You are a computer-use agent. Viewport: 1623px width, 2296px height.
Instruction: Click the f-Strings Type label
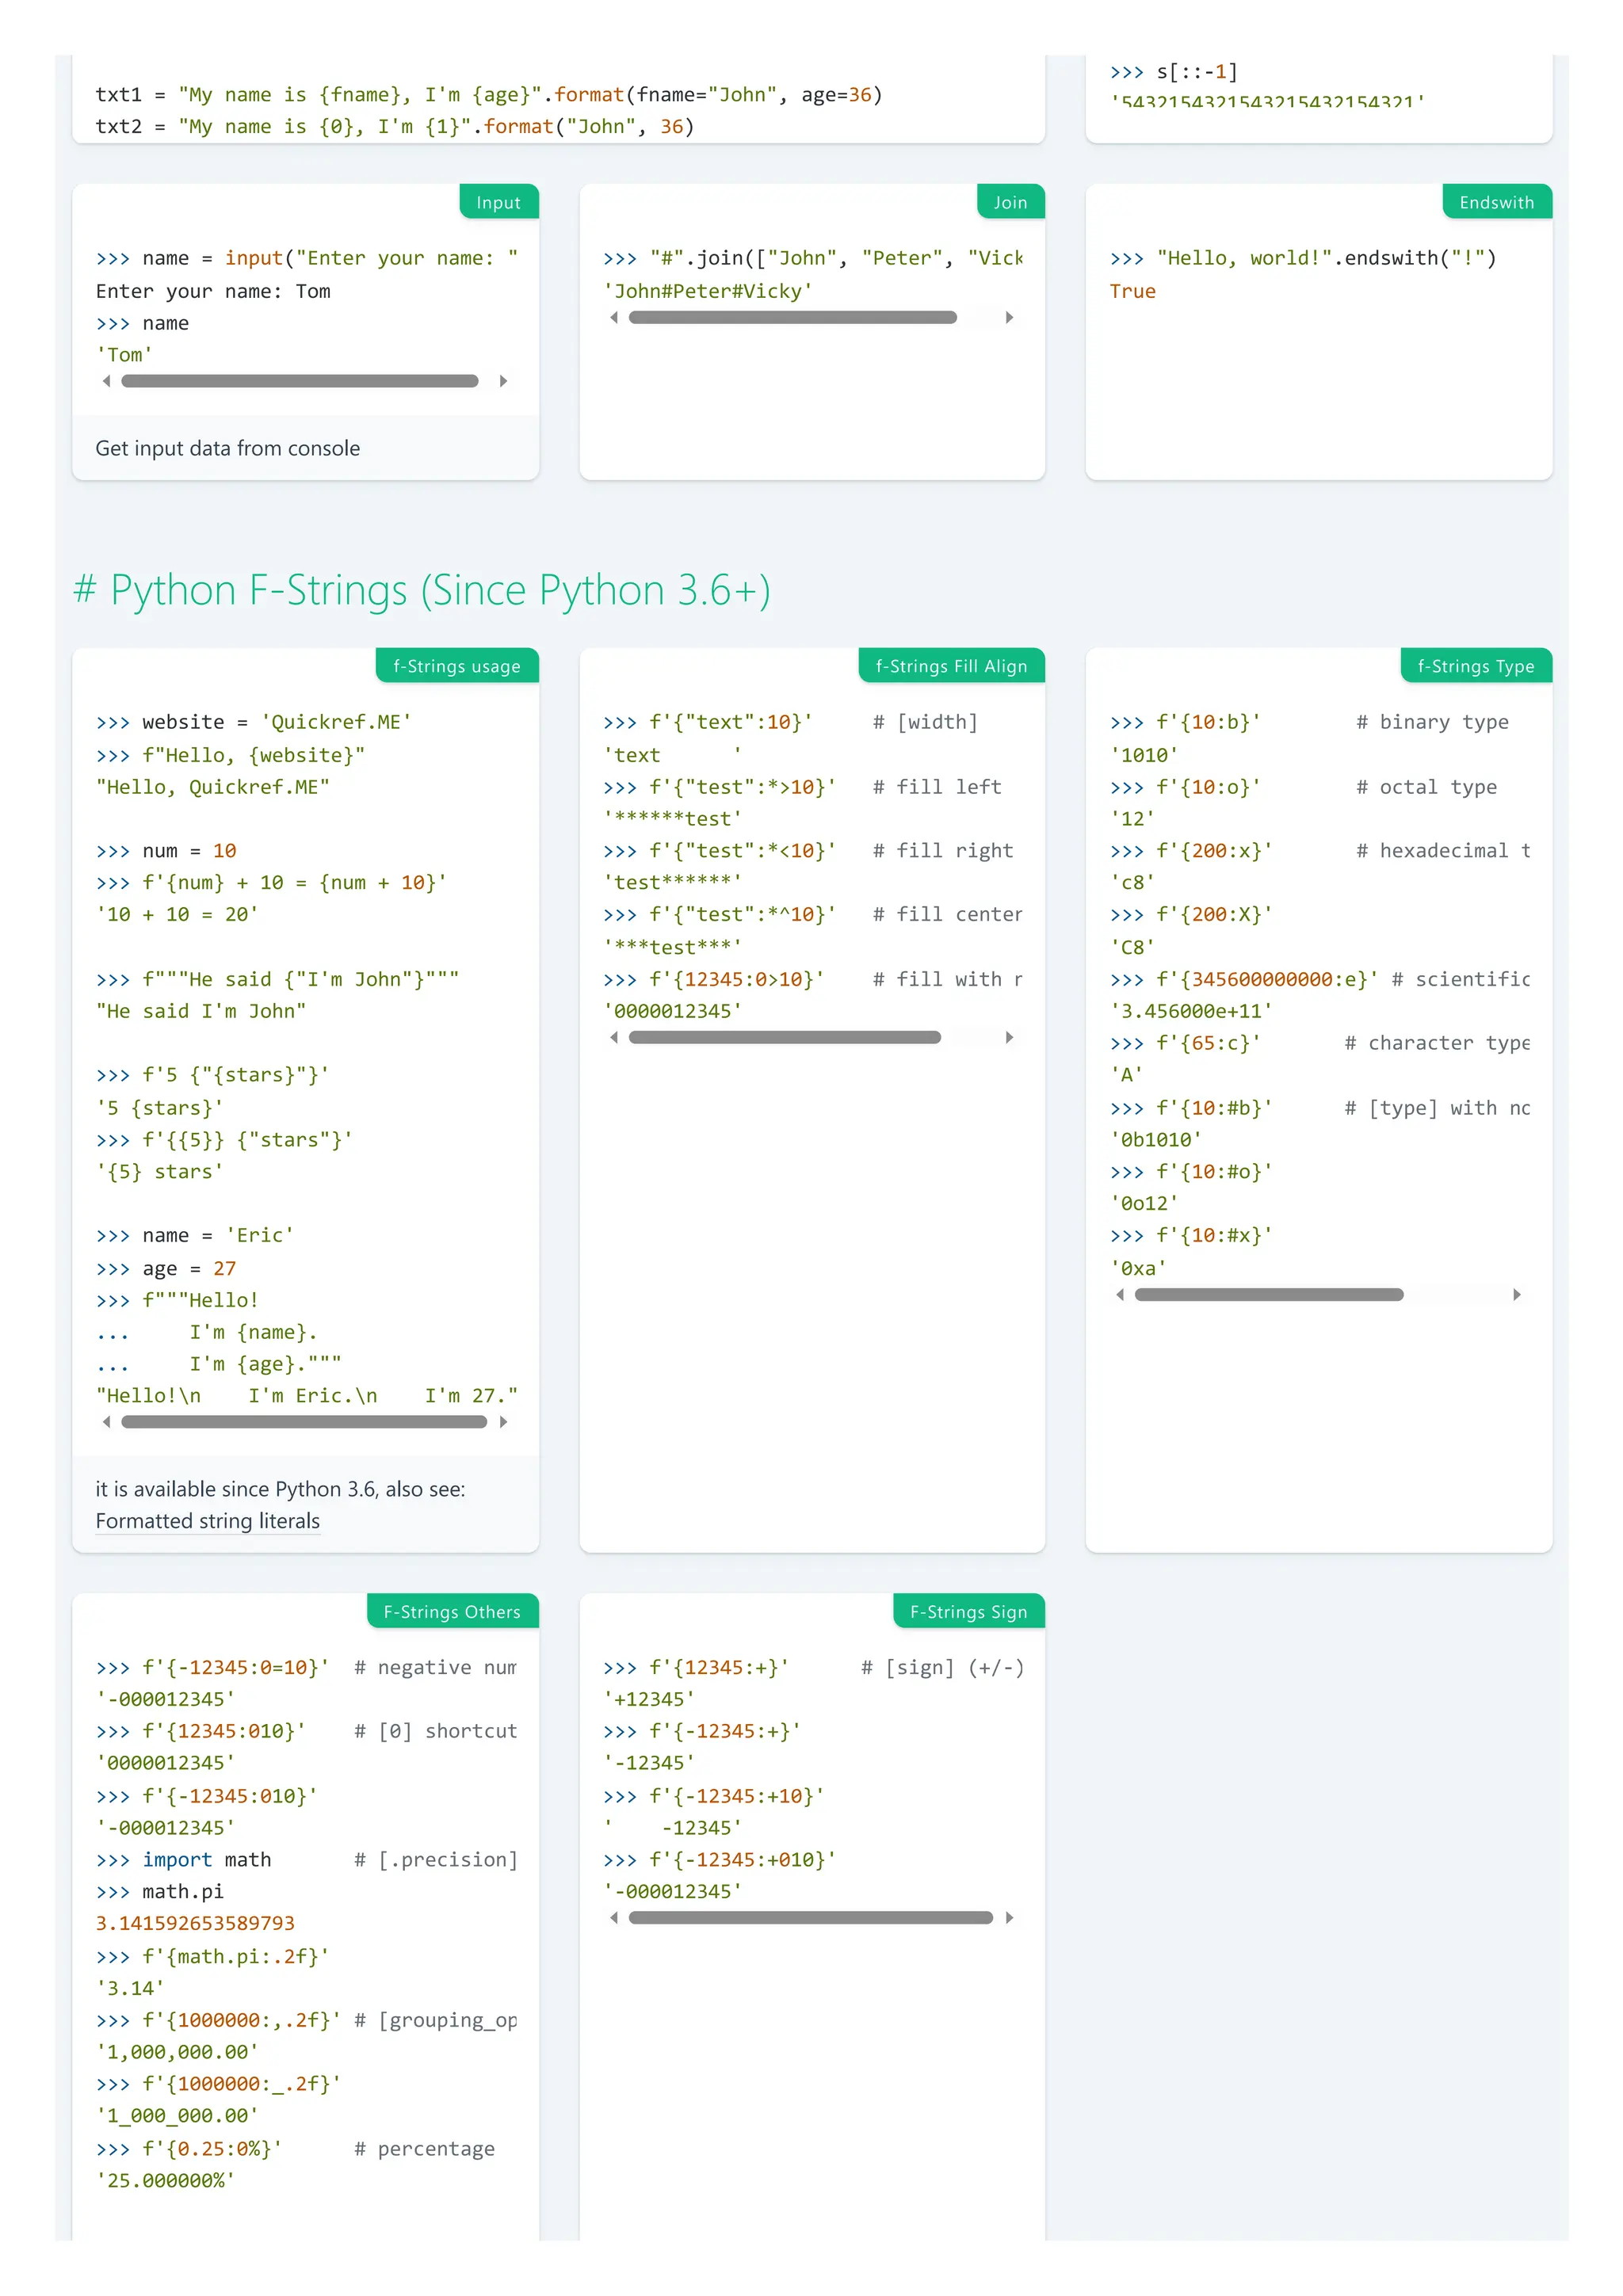tap(1475, 666)
